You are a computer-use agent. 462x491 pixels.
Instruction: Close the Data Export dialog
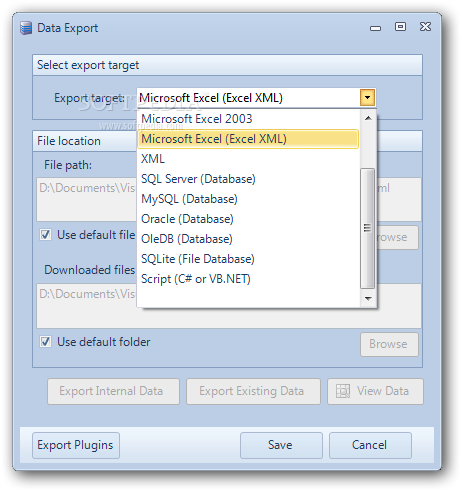(425, 26)
